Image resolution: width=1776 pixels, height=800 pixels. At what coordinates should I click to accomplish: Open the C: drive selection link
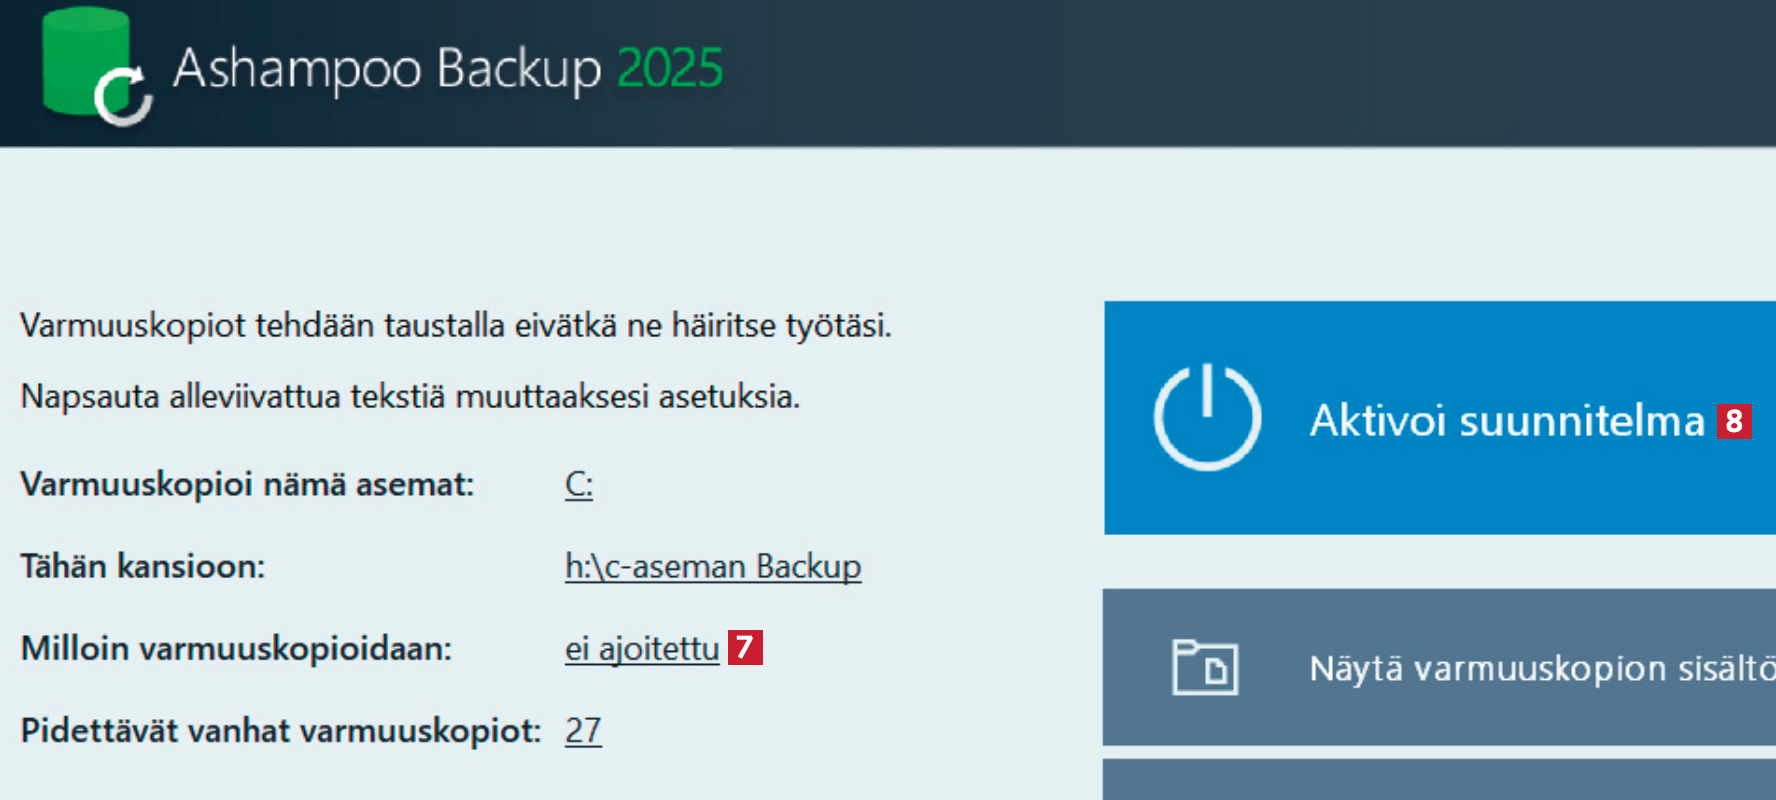[579, 485]
